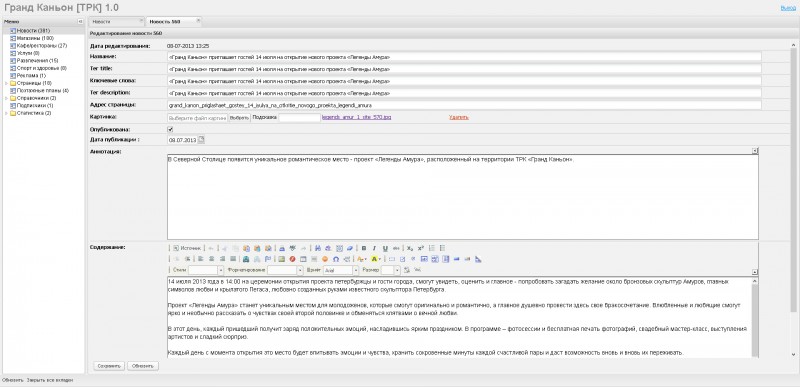This screenshot has height=387, width=800.
Task: Collapse the Аннотация section arrow
Action: tap(755, 150)
